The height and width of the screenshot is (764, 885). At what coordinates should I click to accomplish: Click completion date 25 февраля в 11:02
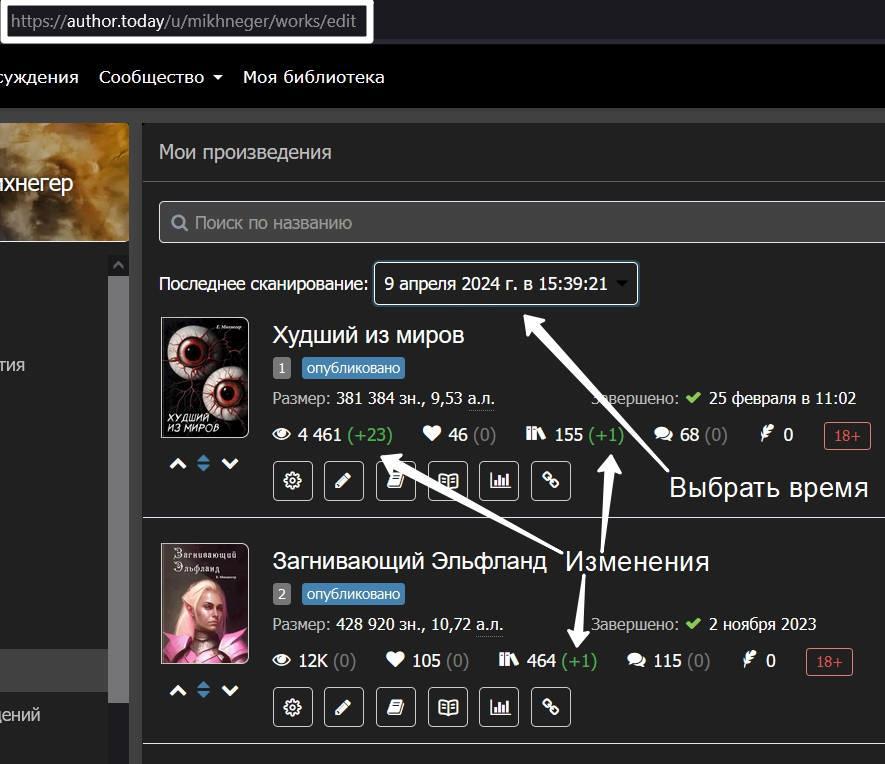[782, 398]
